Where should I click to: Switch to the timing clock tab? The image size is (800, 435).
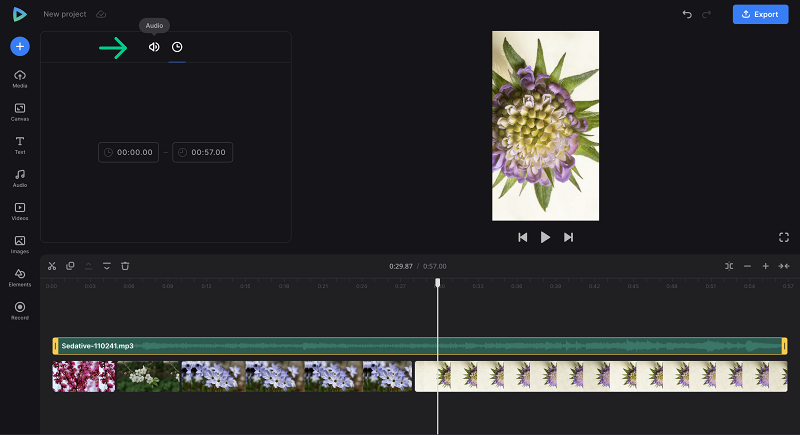177,47
